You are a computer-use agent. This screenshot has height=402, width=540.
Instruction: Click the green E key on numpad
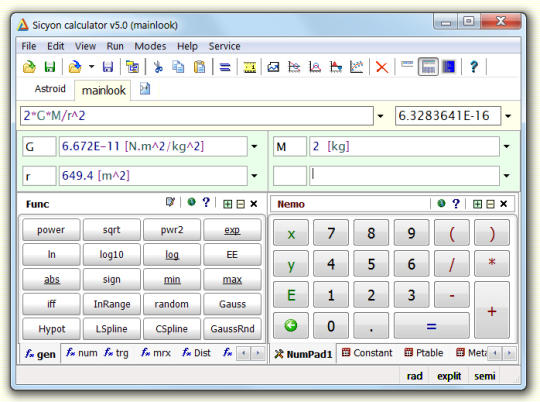[x=291, y=295]
